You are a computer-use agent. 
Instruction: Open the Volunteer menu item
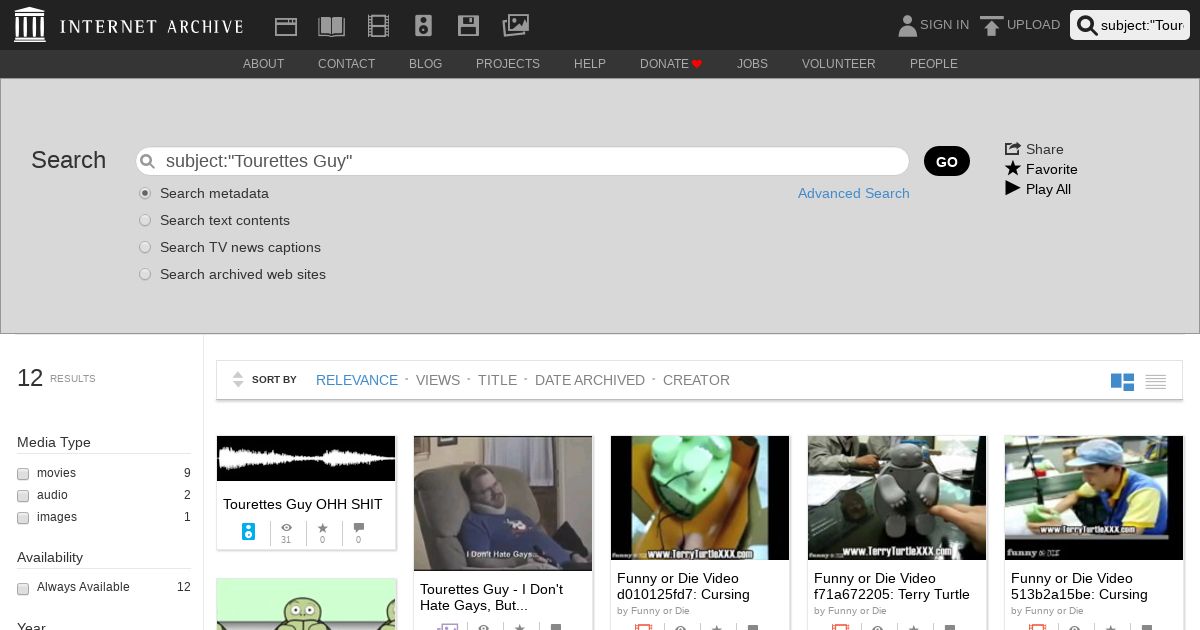click(838, 63)
